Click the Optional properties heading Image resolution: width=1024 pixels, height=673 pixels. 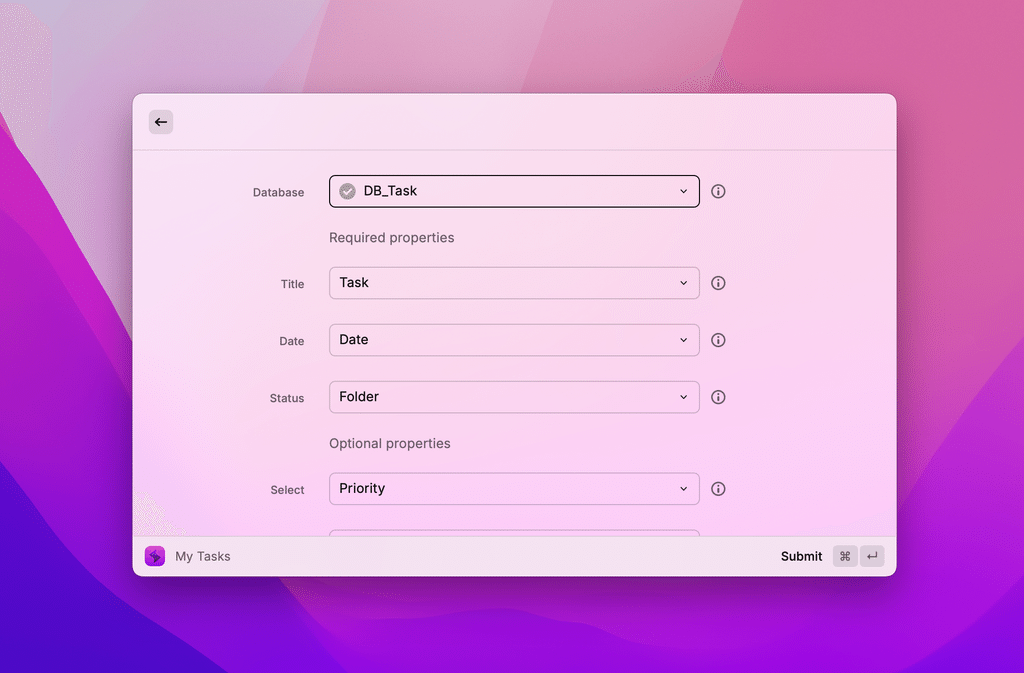[390, 443]
